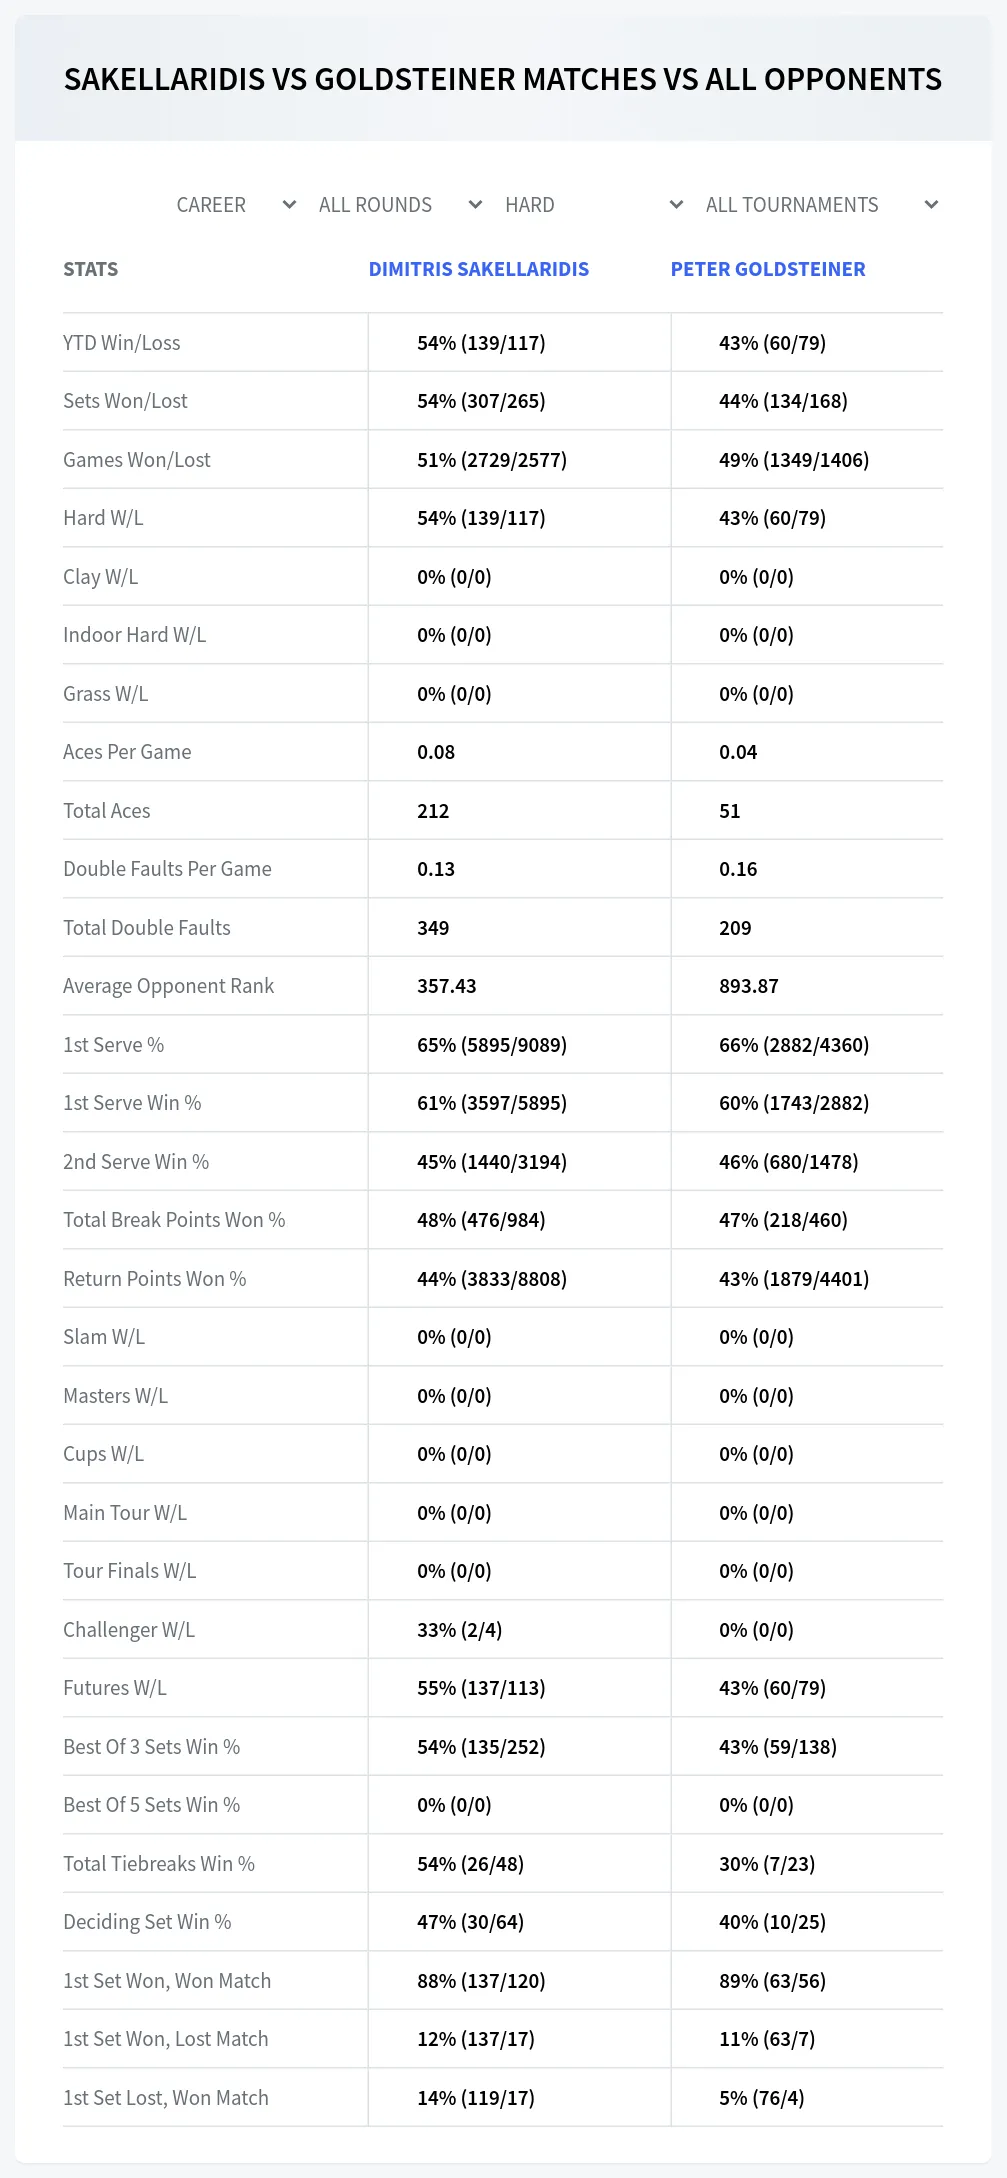Open the HARD surface dropdown
This screenshot has height=2178, width=1007.
pos(594,205)
